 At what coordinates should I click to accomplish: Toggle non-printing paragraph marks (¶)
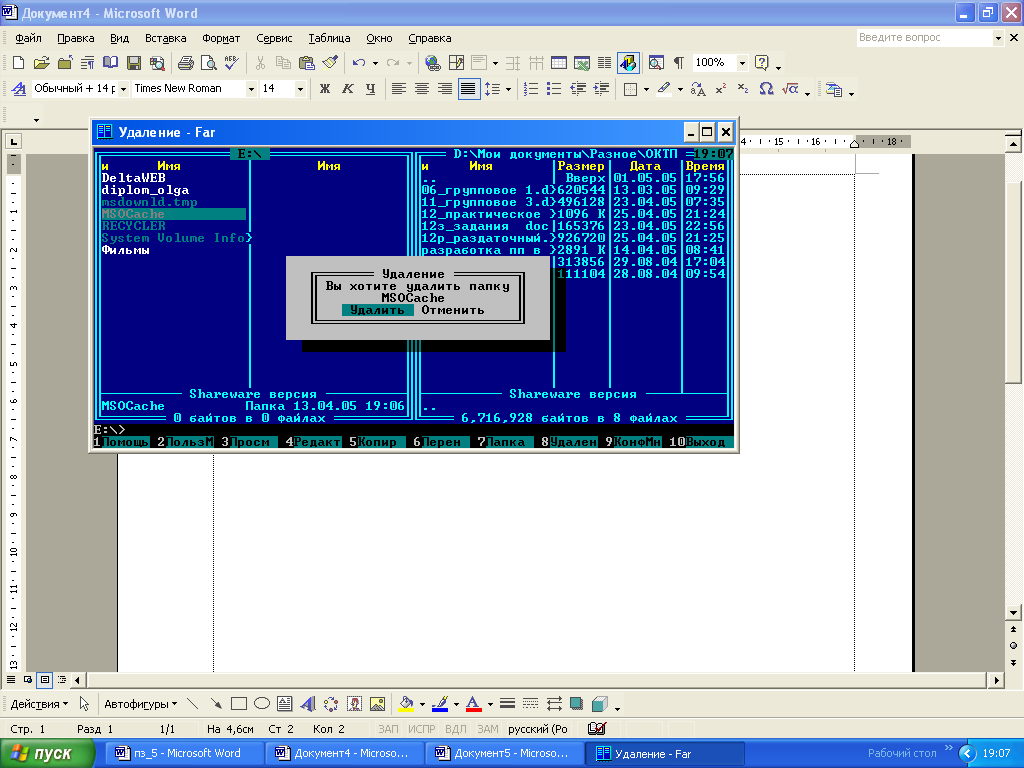pyautogui.click(x=679, y=63)
